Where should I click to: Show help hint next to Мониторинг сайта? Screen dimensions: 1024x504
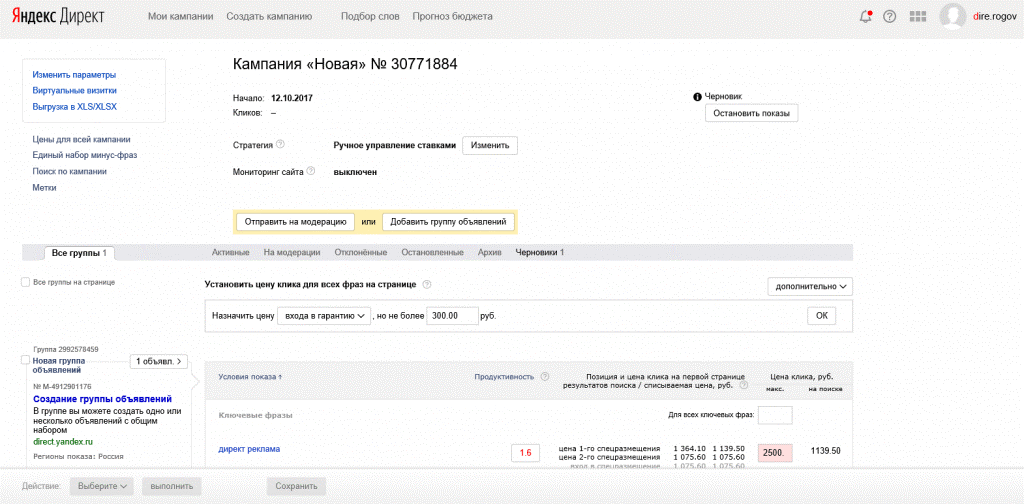click(311, 172)
